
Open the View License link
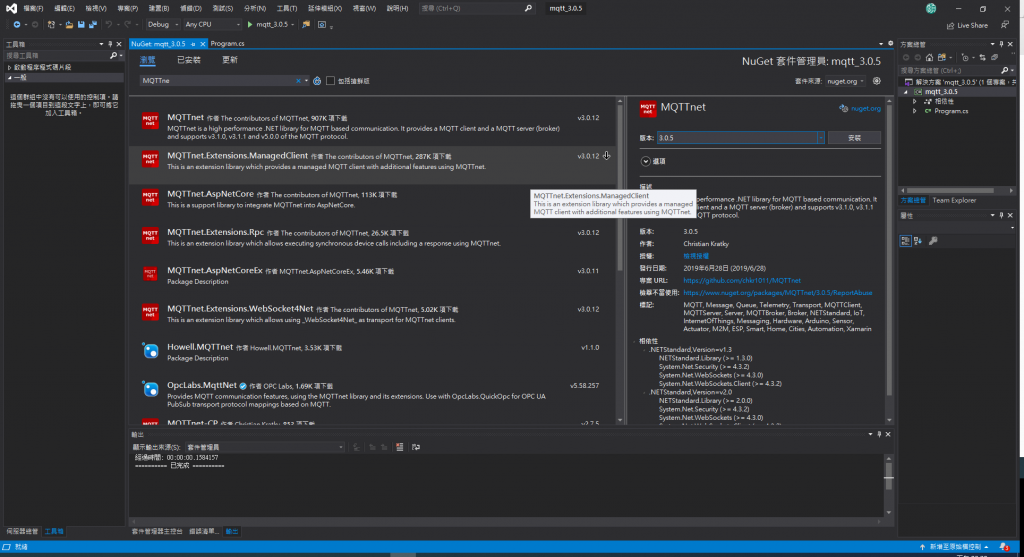click(x=696, y=256)
